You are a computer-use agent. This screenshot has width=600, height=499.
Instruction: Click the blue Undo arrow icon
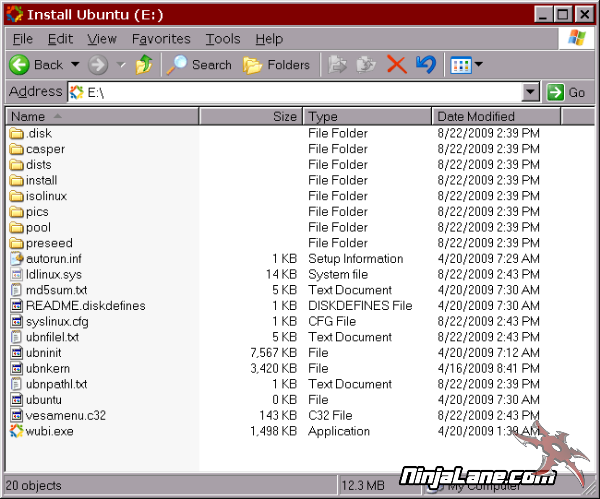[x=426, y=64]
